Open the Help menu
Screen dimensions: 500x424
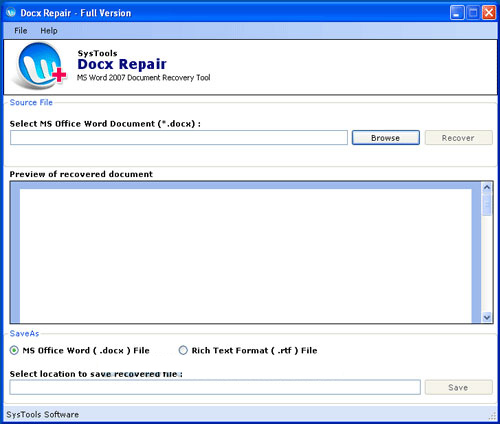[x=49, y=31]
